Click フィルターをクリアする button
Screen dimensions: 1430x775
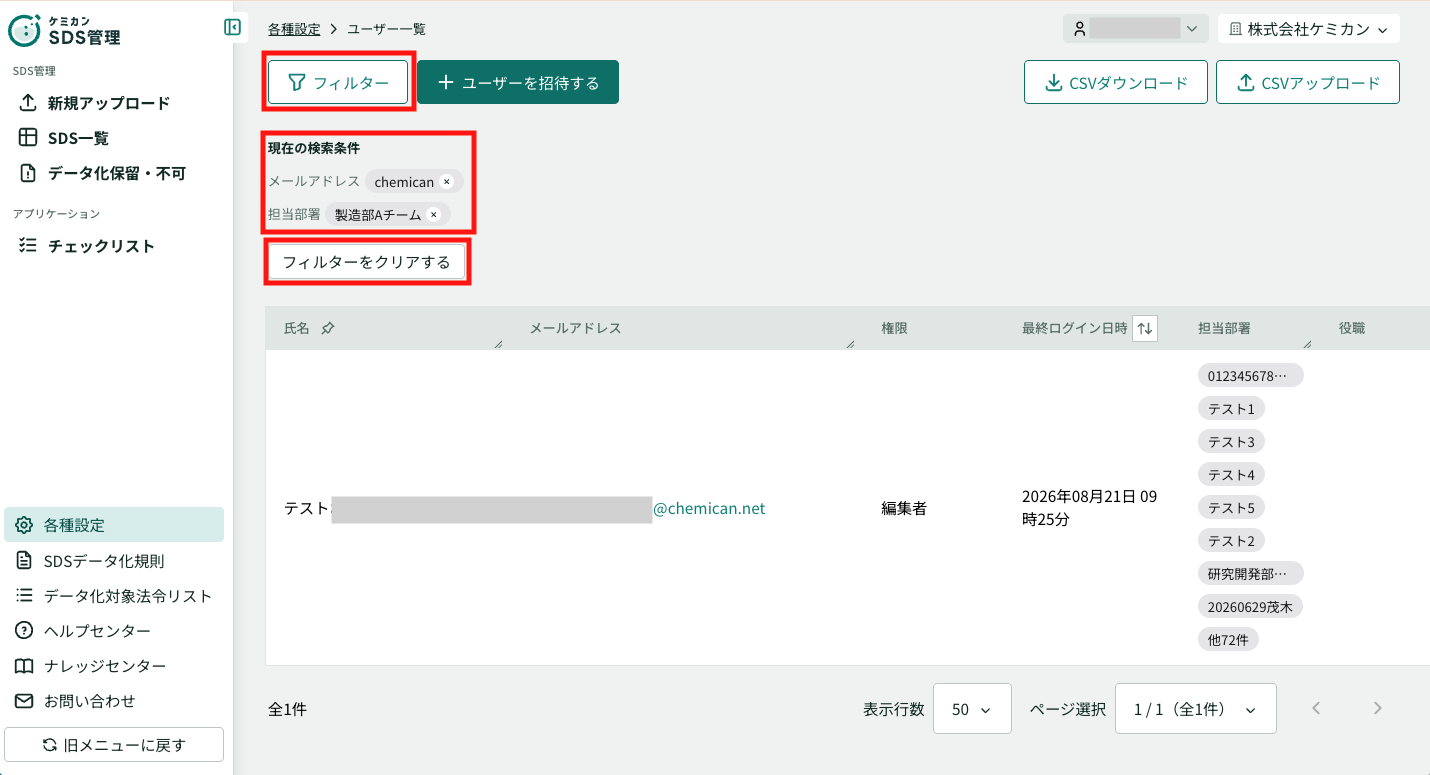click(x=367, y=263)
